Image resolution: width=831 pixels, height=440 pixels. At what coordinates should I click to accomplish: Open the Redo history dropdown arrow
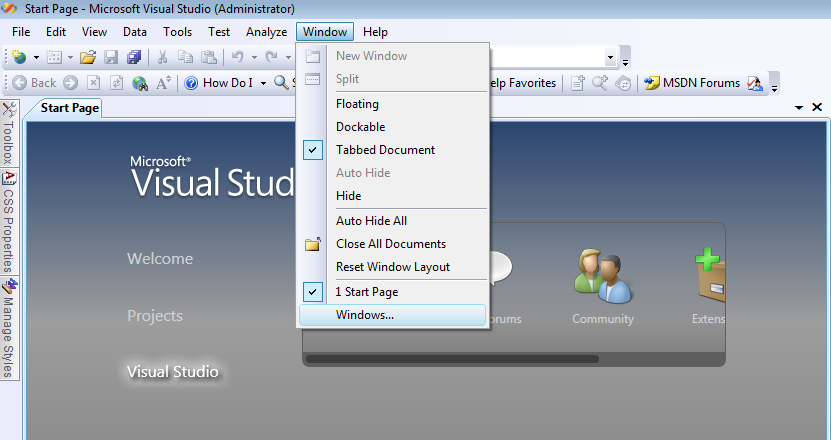point(288,57)
